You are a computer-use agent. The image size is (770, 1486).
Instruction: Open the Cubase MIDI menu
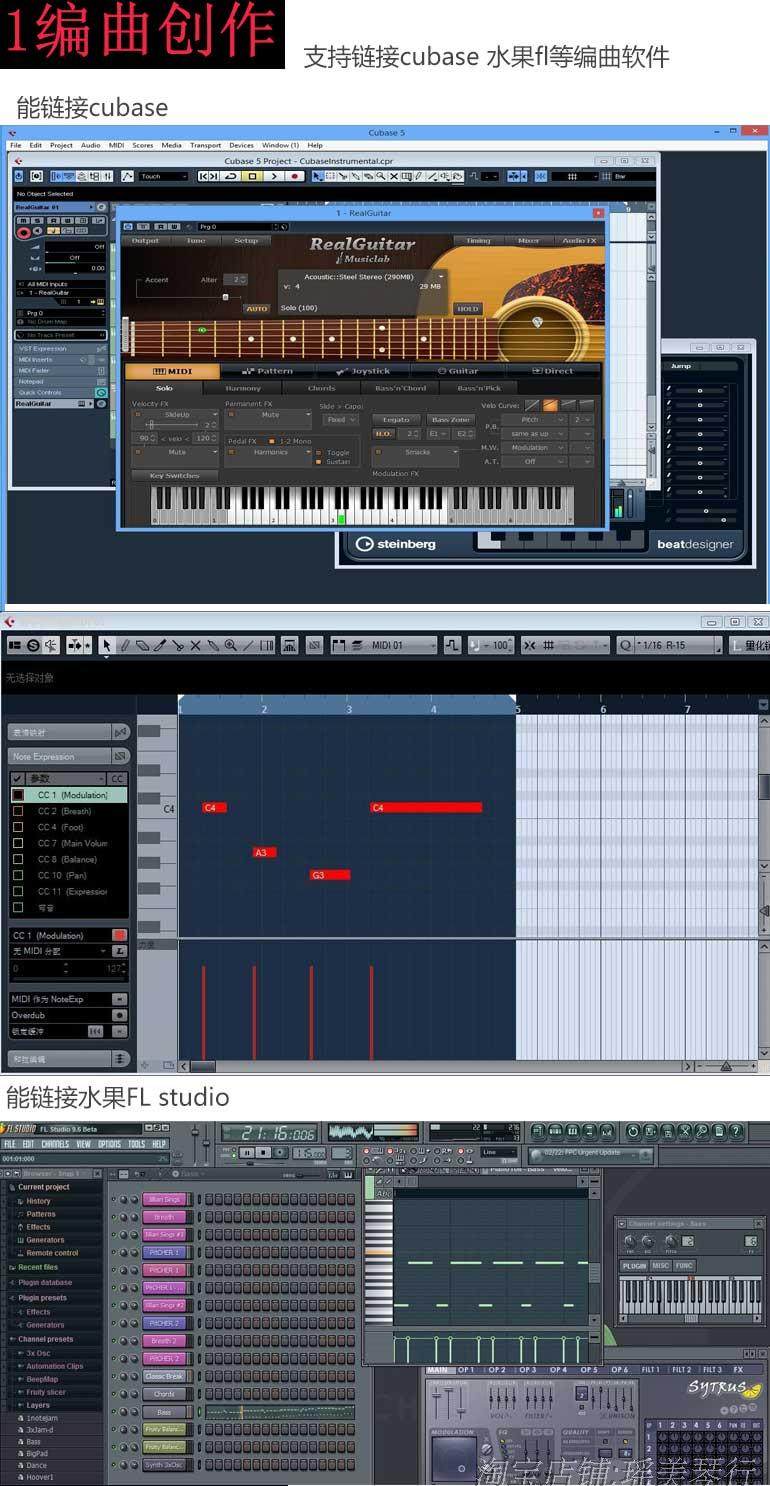(x=117, y=145)
